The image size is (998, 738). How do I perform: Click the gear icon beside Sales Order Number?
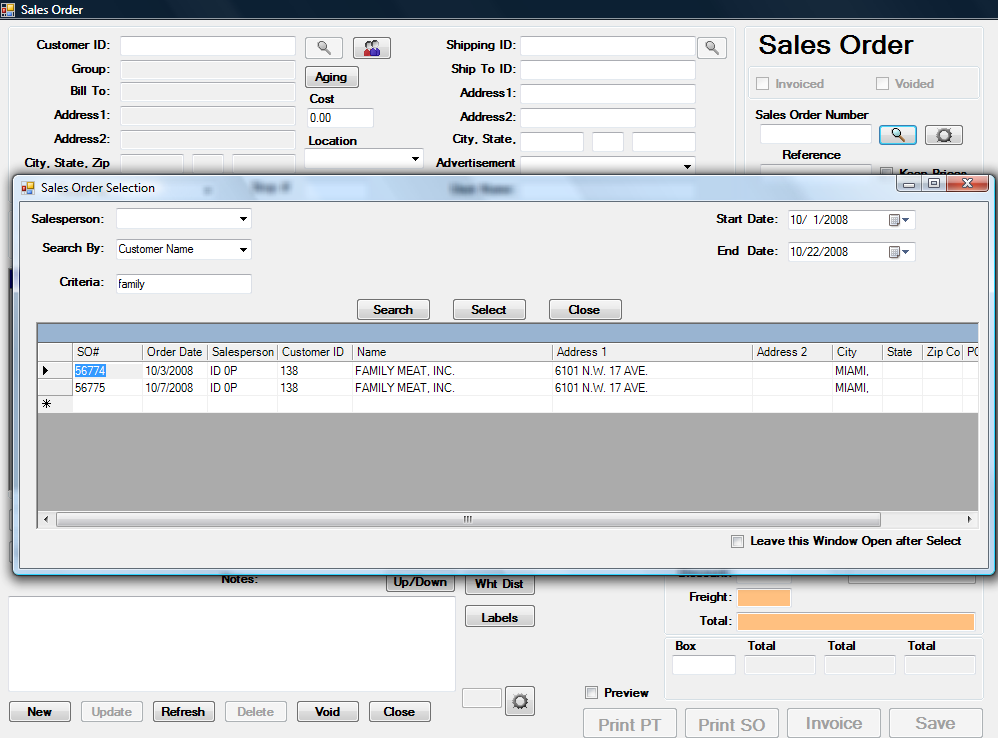pyautogui.click(x=943, y=135)
